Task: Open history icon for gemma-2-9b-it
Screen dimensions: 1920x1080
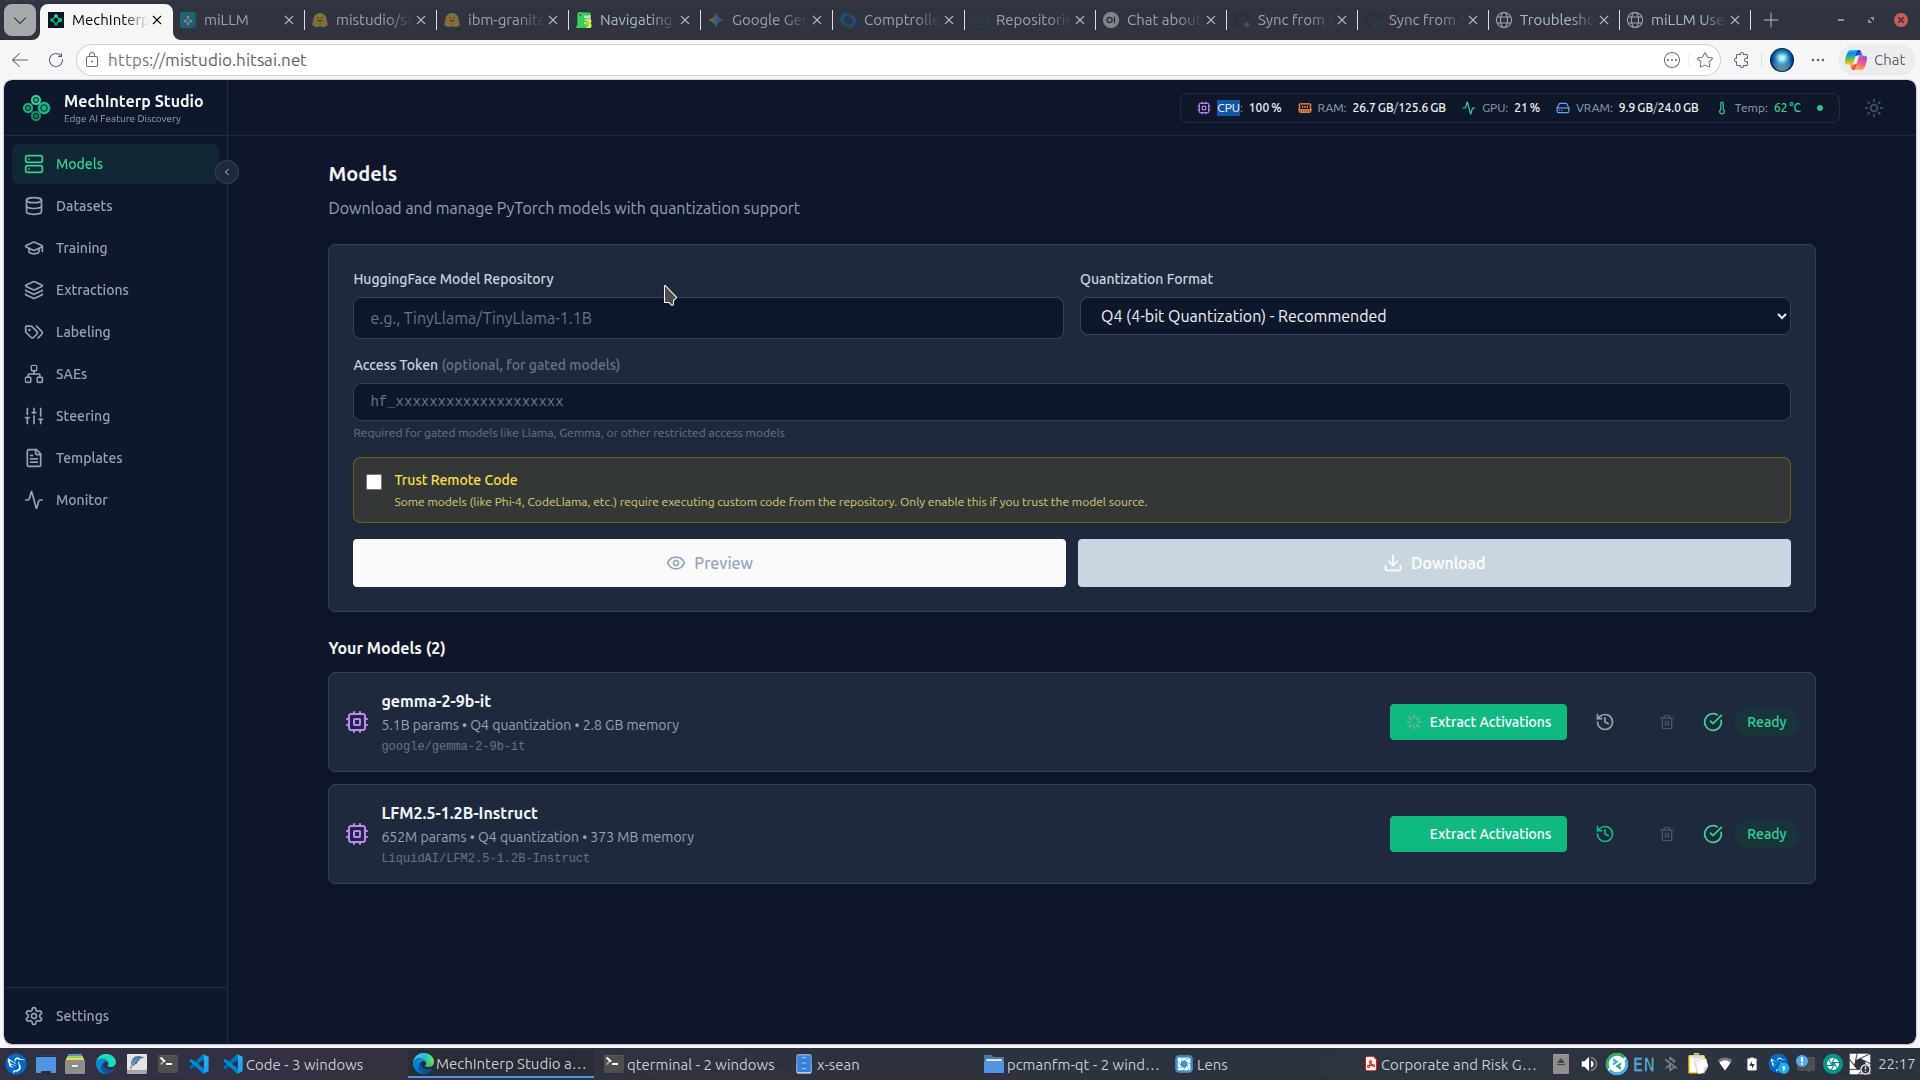Action: [x=1605, y=722]
